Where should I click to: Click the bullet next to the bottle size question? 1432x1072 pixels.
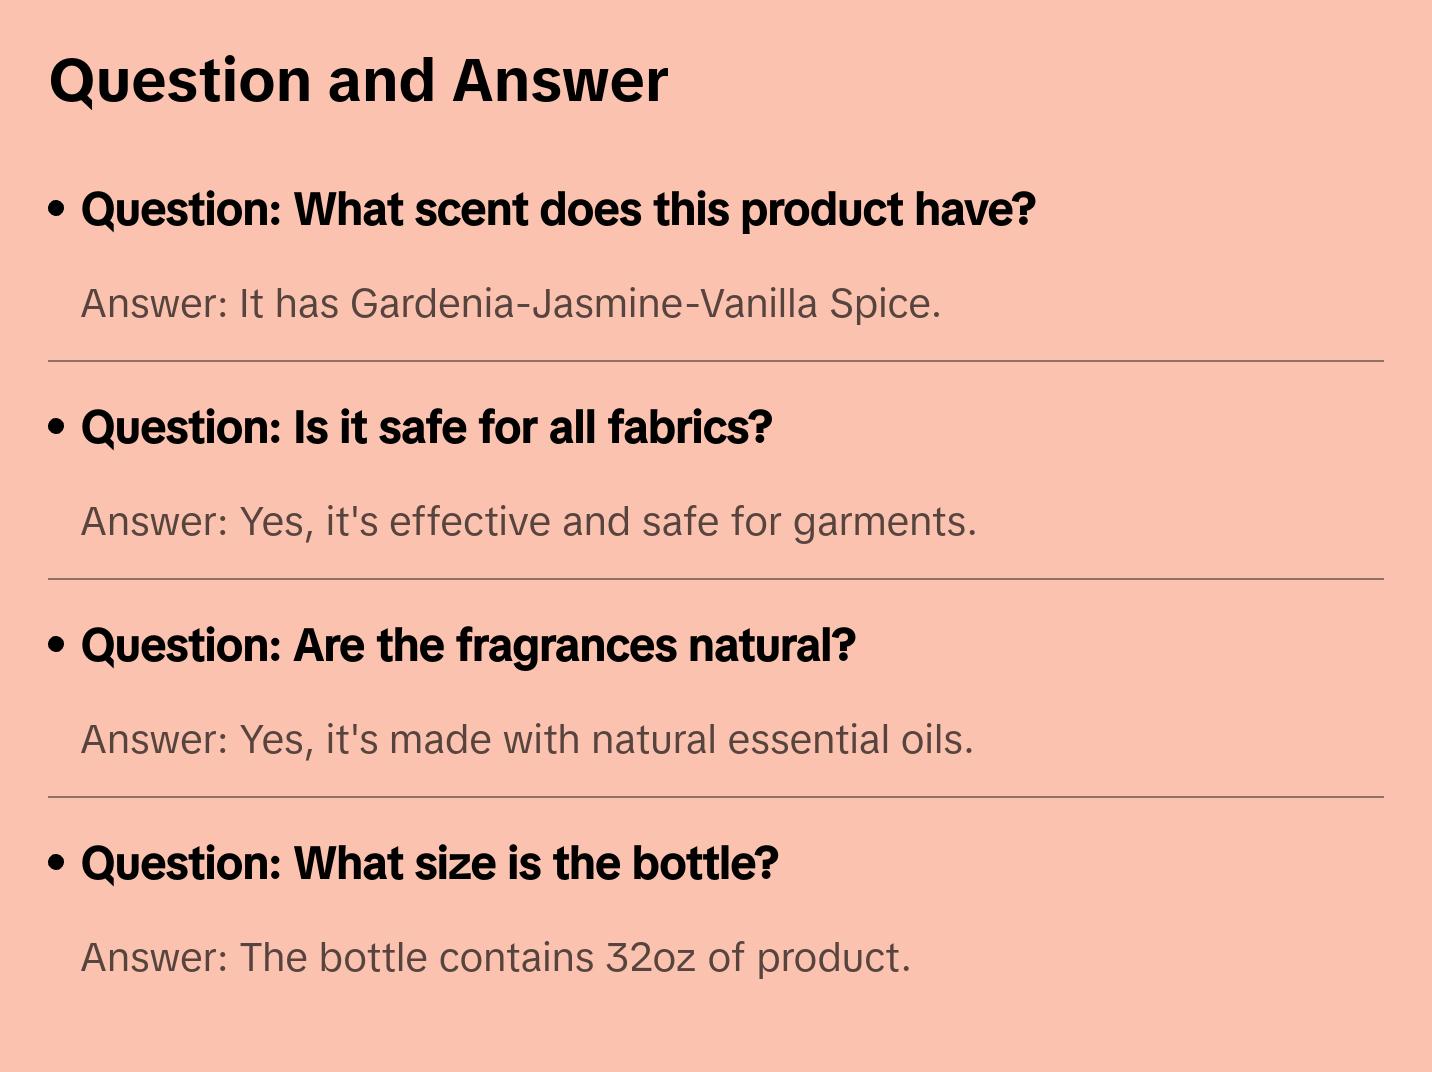pos(57,863)
